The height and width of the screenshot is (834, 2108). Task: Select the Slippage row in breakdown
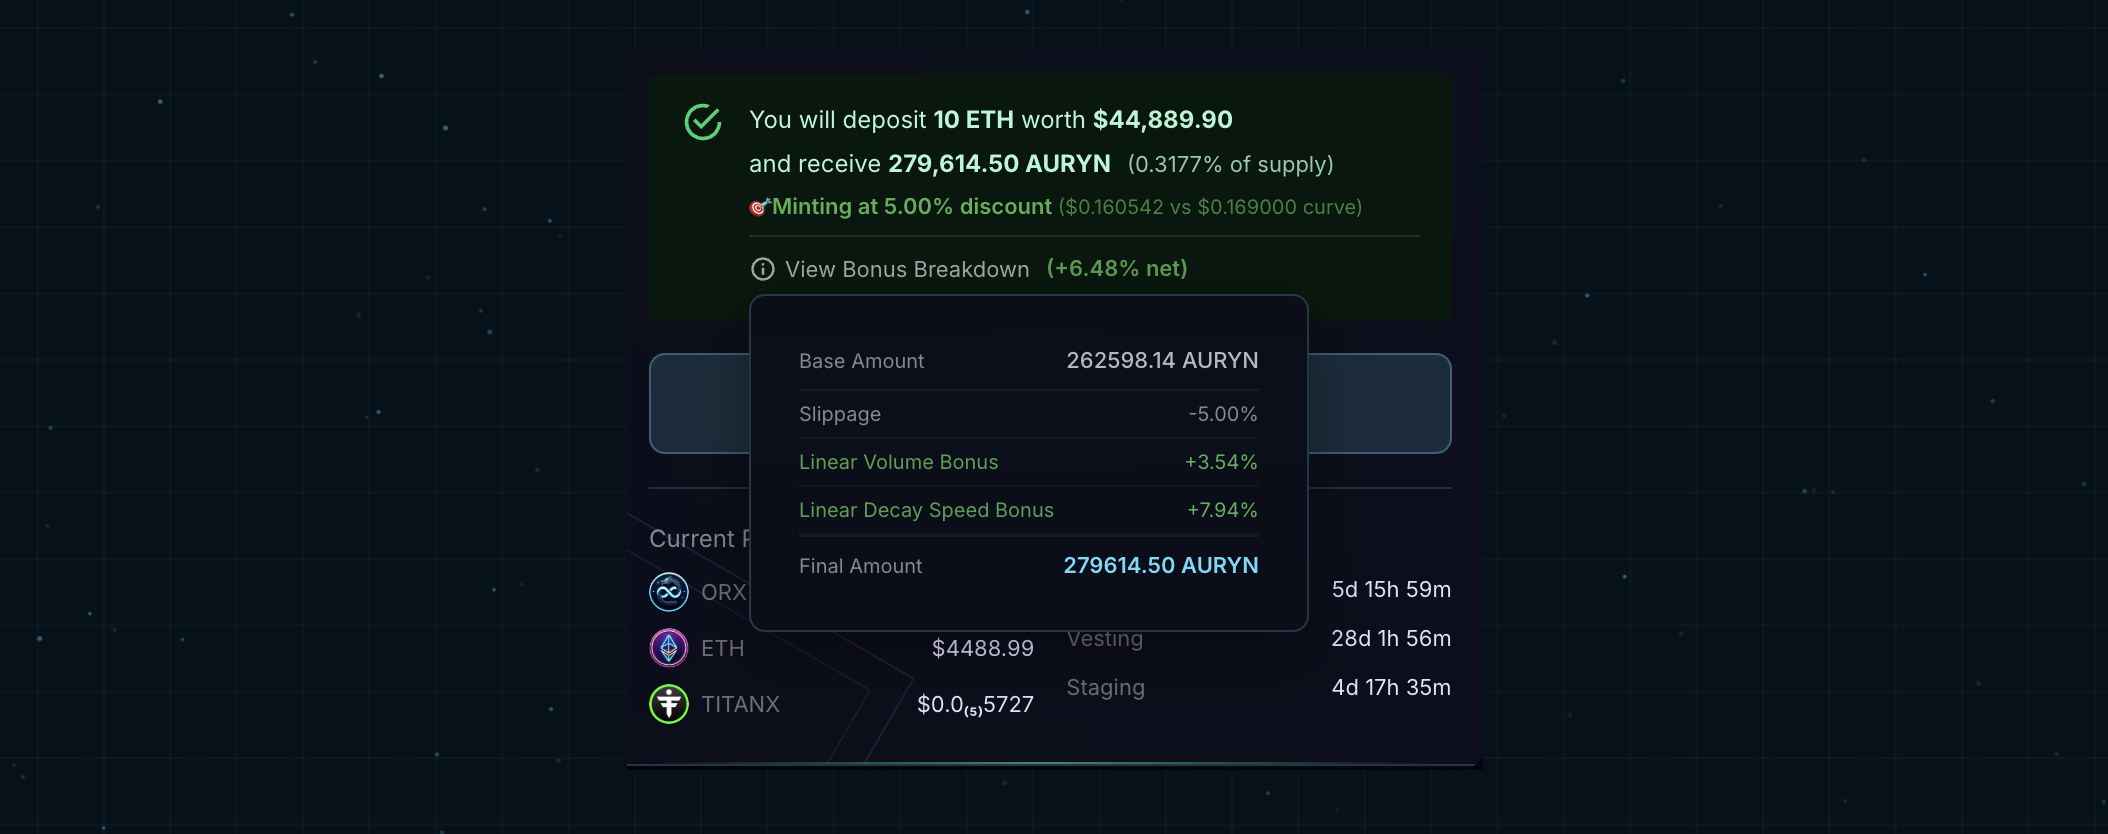pyautogui.click(x=1028, y=414)
